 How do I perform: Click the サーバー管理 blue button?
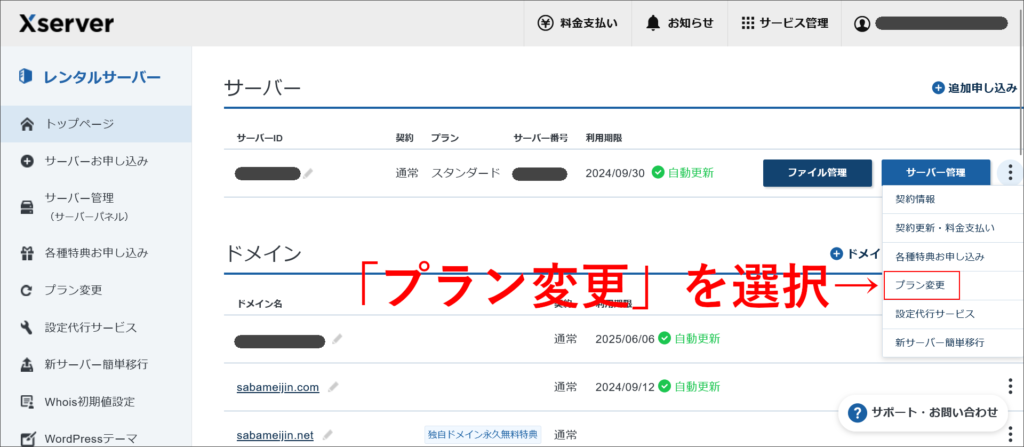pyautogui.click(x=935, y=173)
